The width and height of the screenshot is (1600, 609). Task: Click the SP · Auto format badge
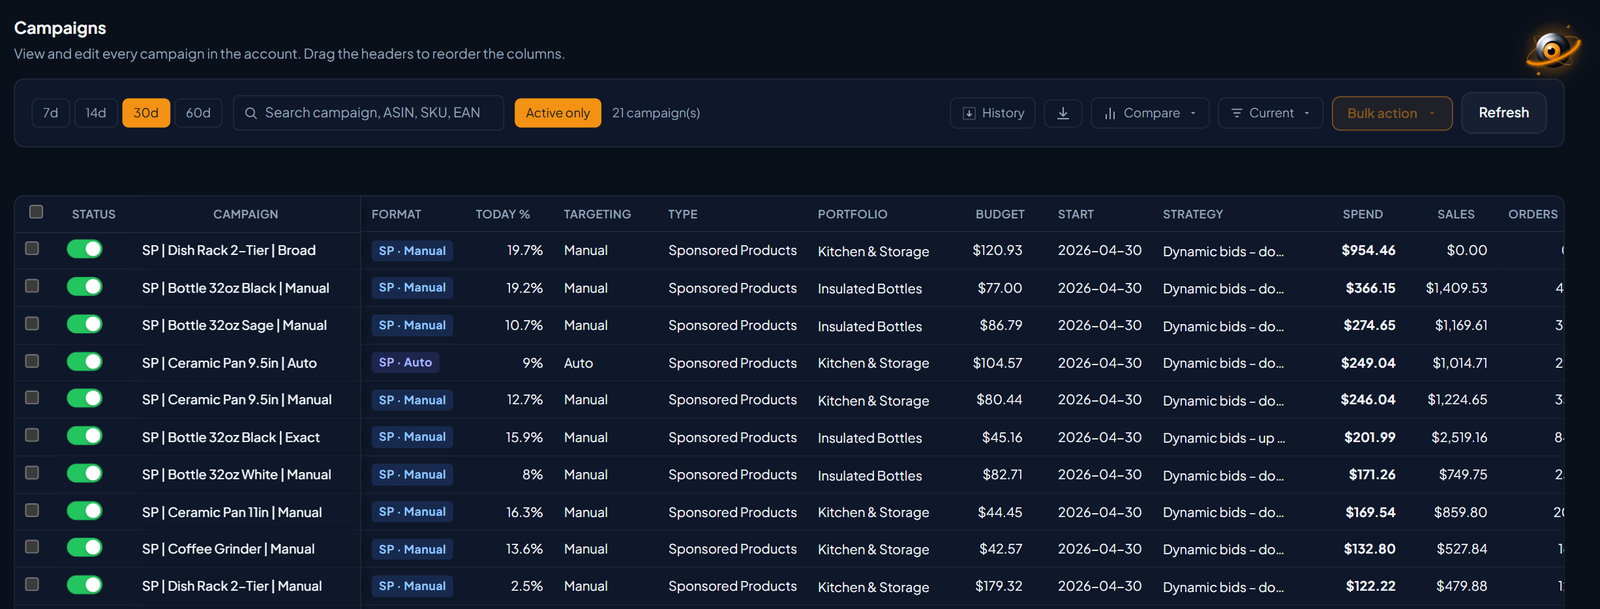(x=405, y=362)
